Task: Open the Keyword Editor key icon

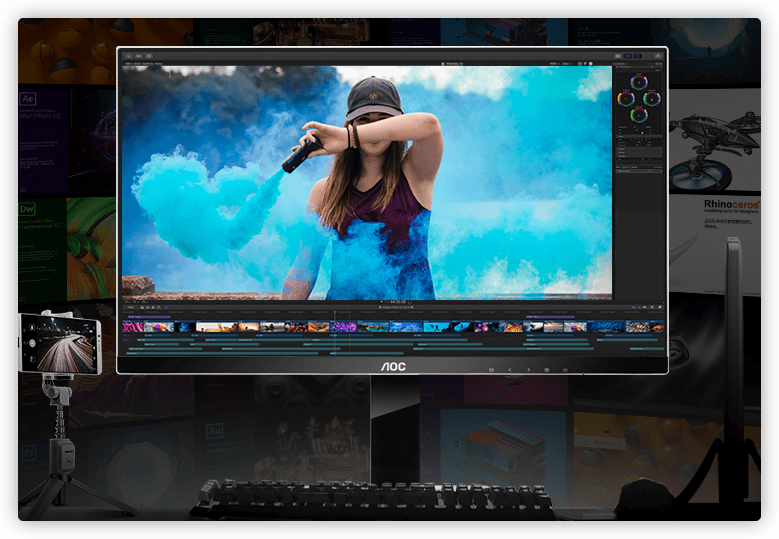Action: (x=139, y=56)
